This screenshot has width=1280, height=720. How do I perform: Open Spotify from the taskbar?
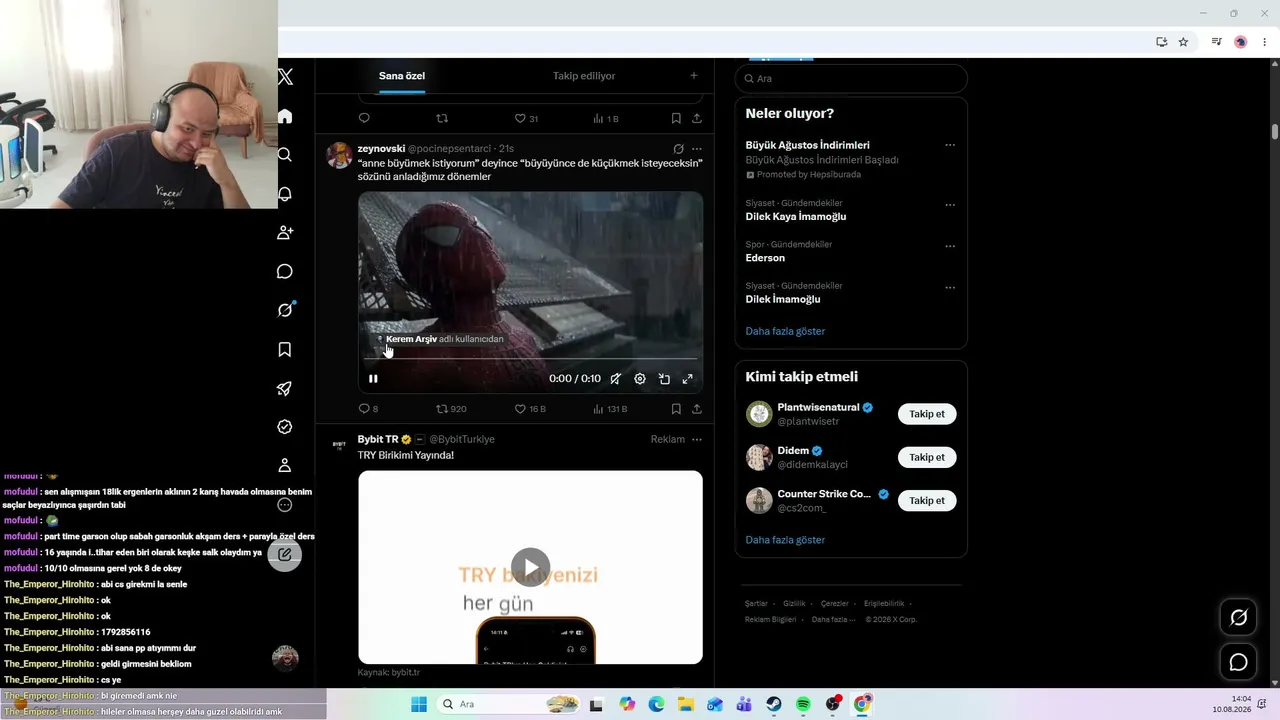803,704
